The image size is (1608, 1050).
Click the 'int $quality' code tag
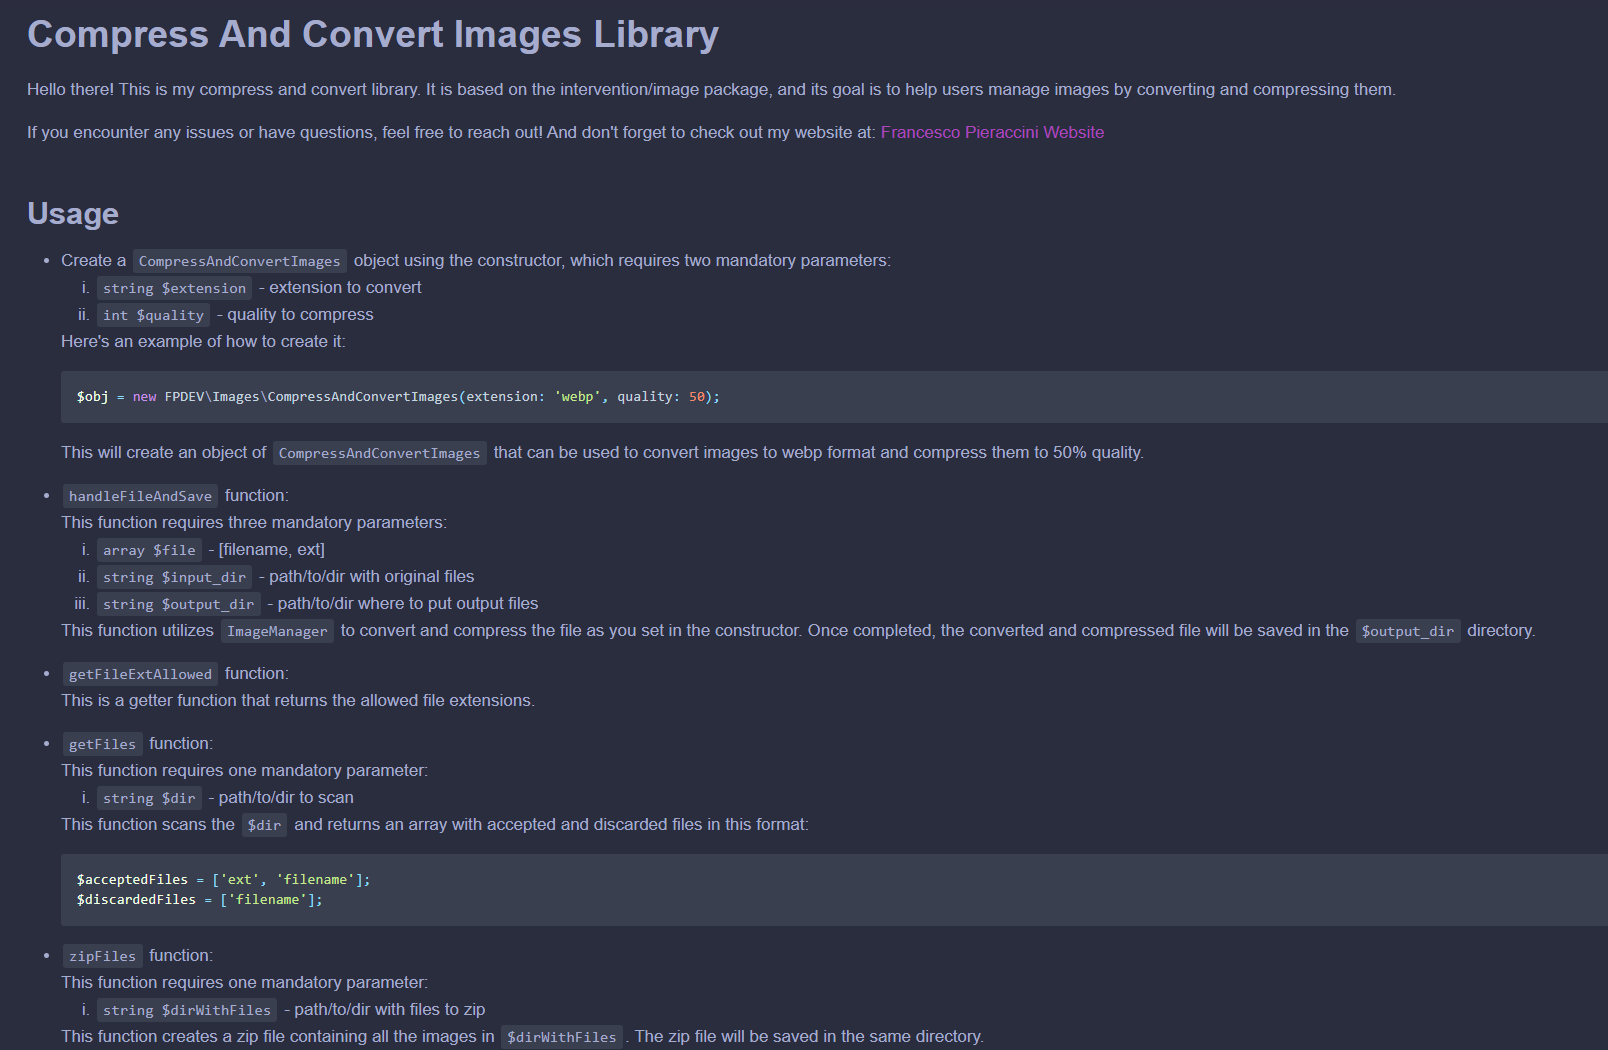(x=153, y=315)
